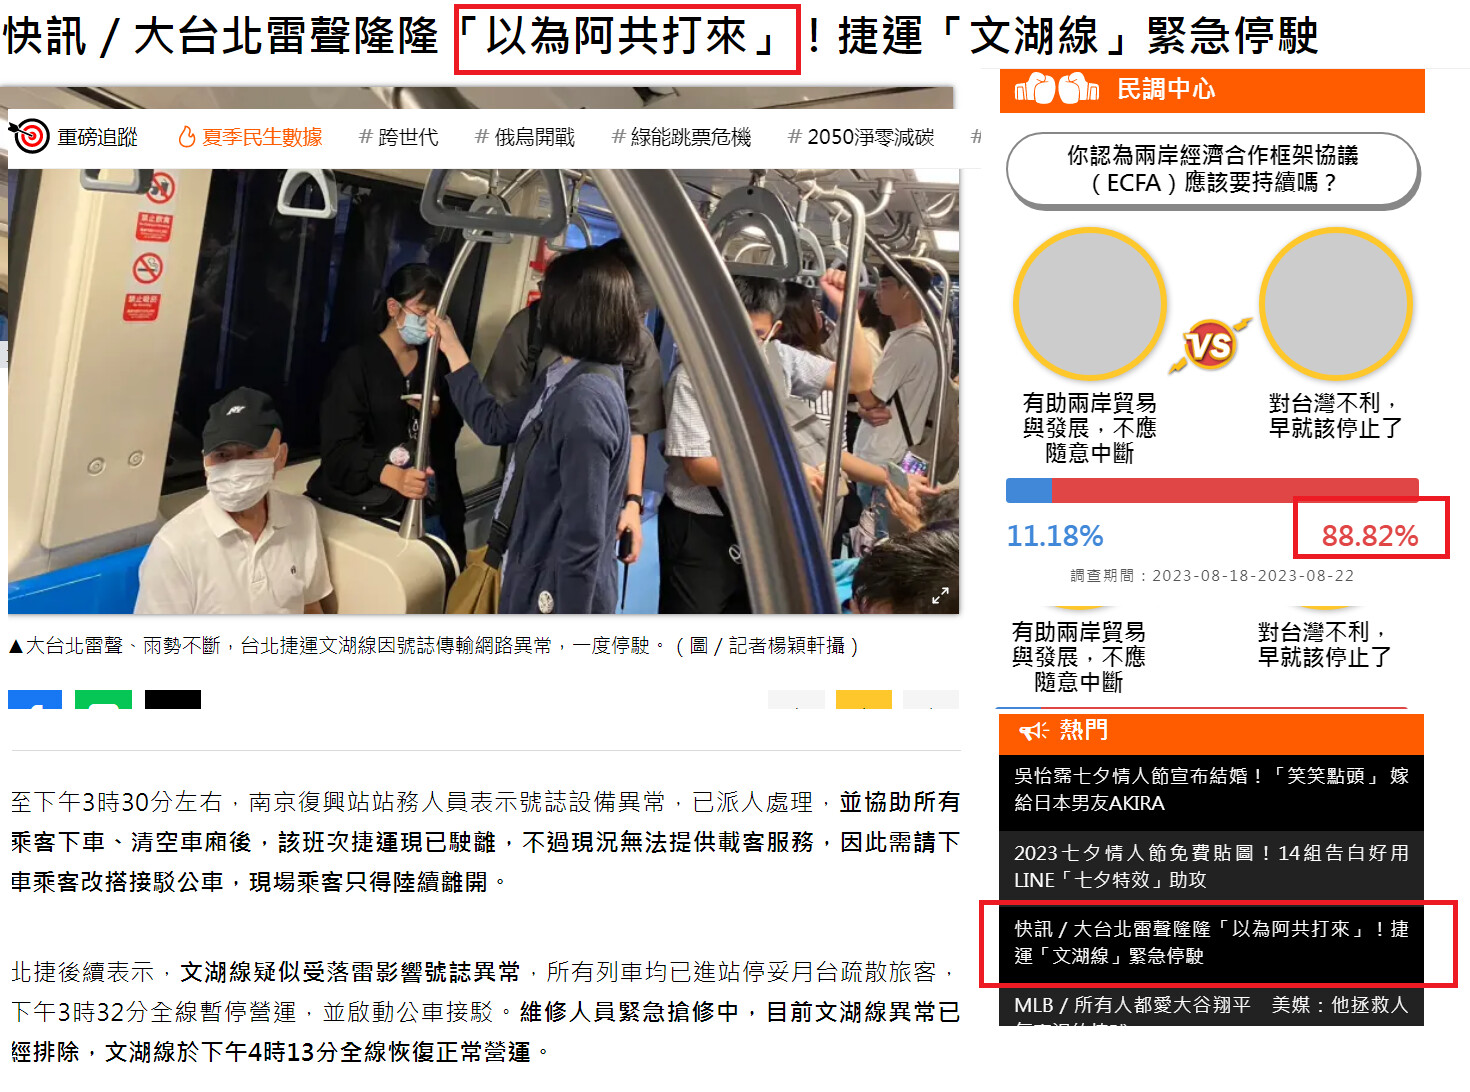Click the VS badge between poll options
This screenshot has width=1470, height=1092.
1209,346
